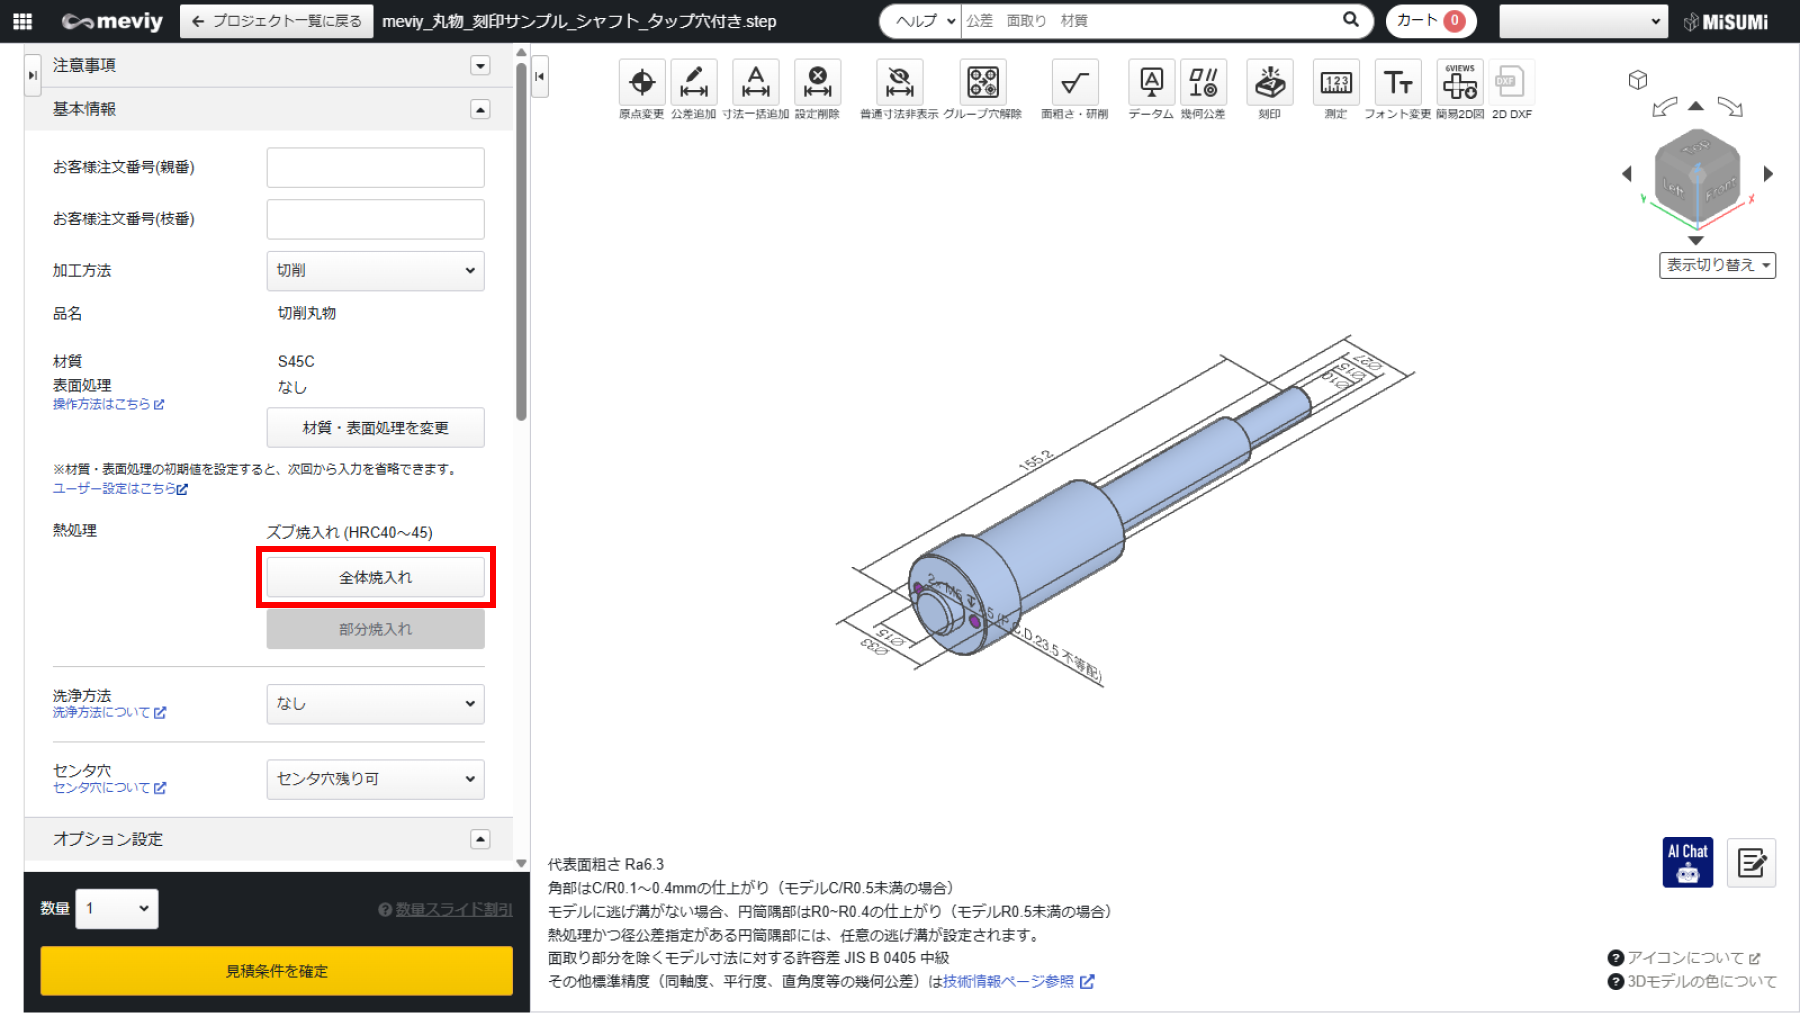The image size is (1800, 1013).
Task: Select the 公差追加 tolerance add tool
Action: pos(693,83)
